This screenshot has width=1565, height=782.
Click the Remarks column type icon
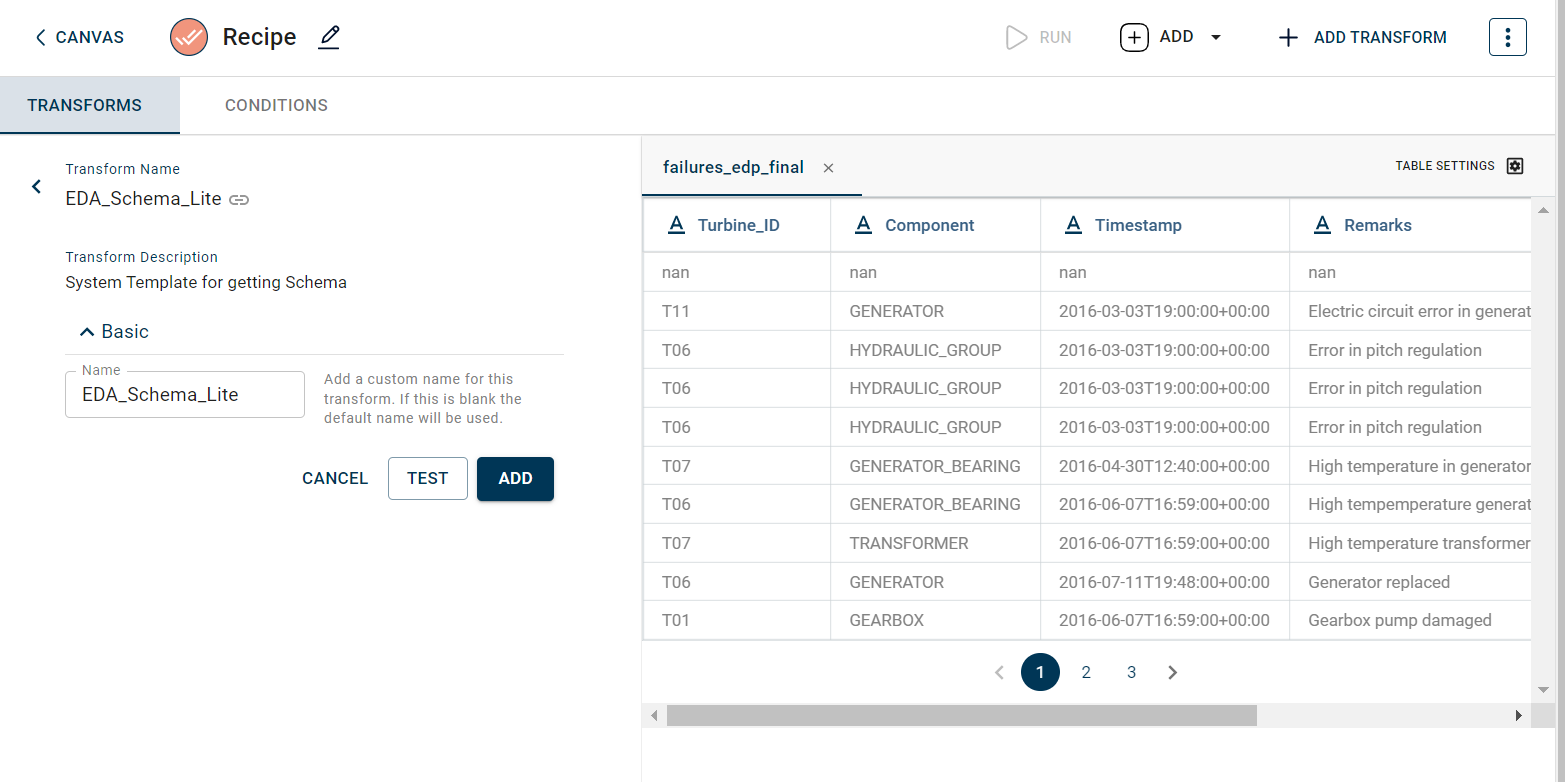[x=1322, y=225]
